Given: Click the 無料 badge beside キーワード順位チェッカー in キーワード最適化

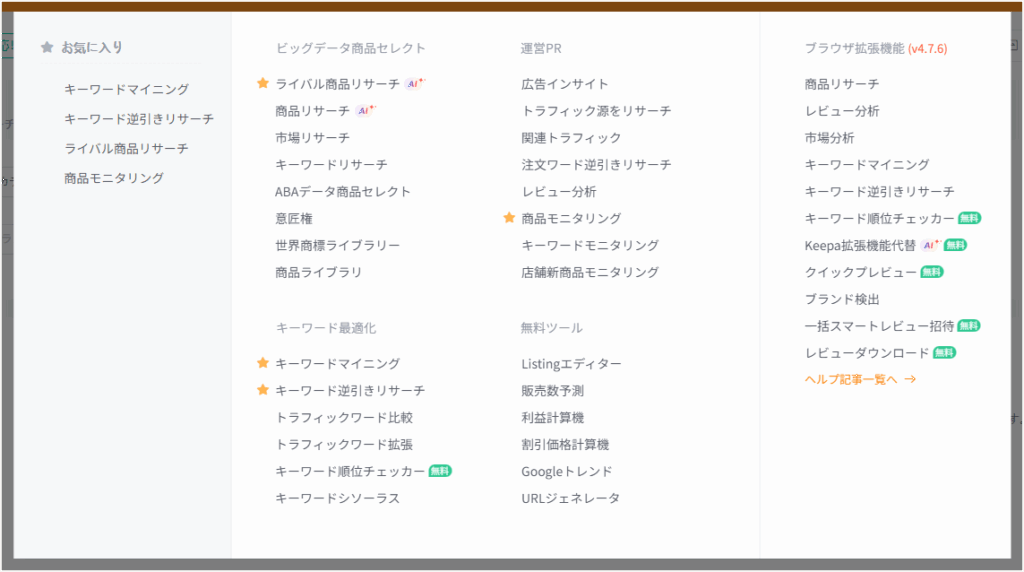Looking at the screenshot, I should tap(440, 471).
